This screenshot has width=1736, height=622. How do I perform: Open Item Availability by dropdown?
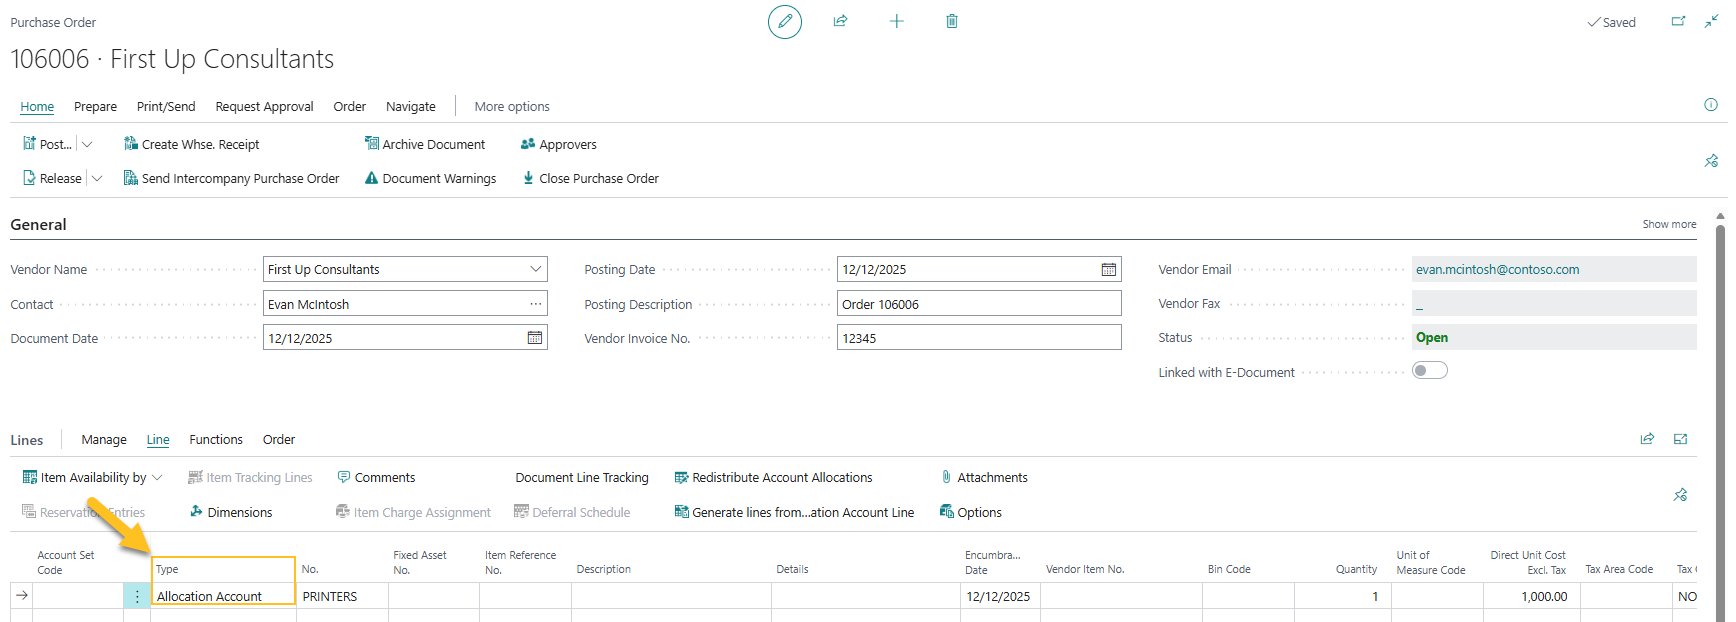coord(157,478)
